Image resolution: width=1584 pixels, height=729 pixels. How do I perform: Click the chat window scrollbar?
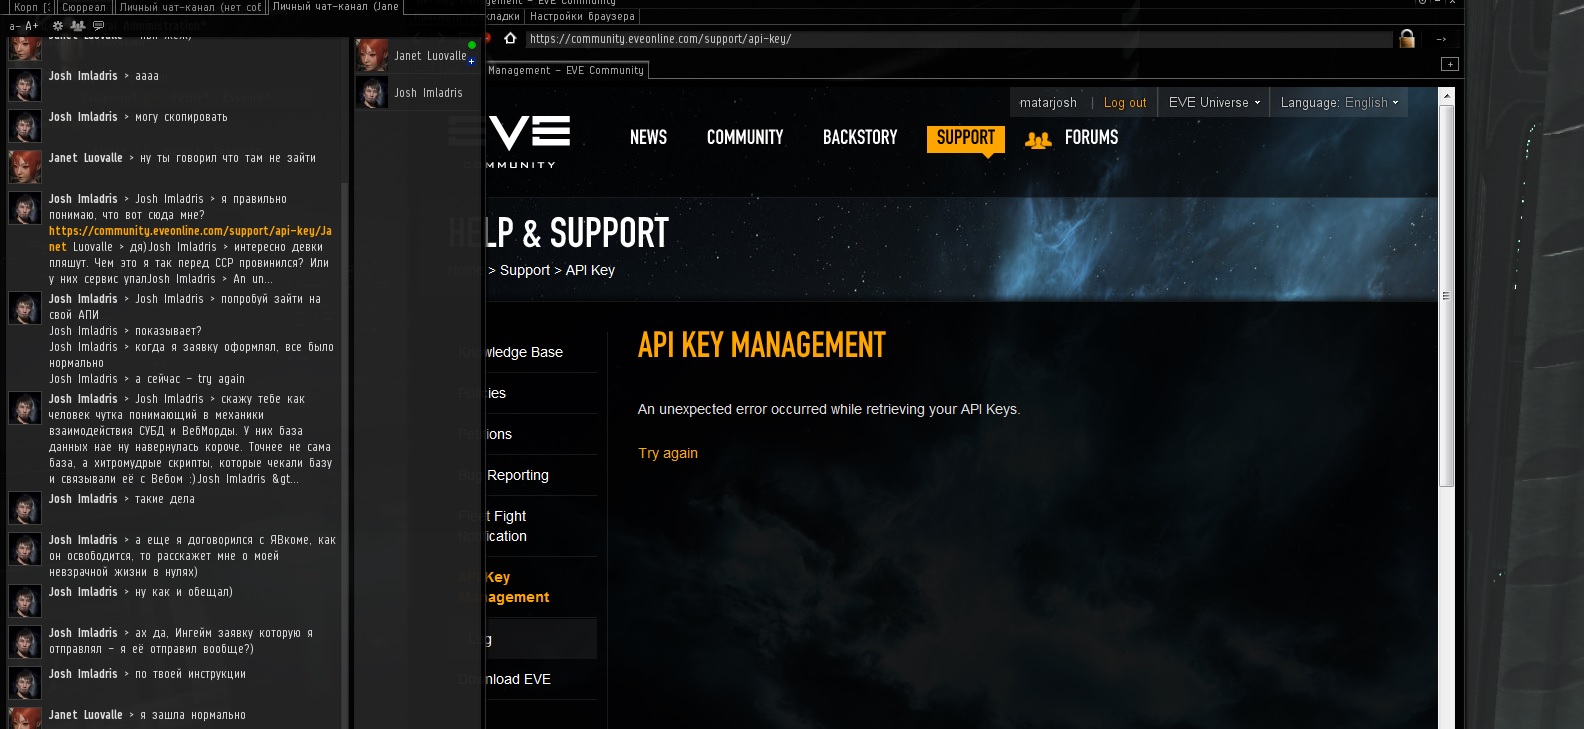(x=346, y=455)
